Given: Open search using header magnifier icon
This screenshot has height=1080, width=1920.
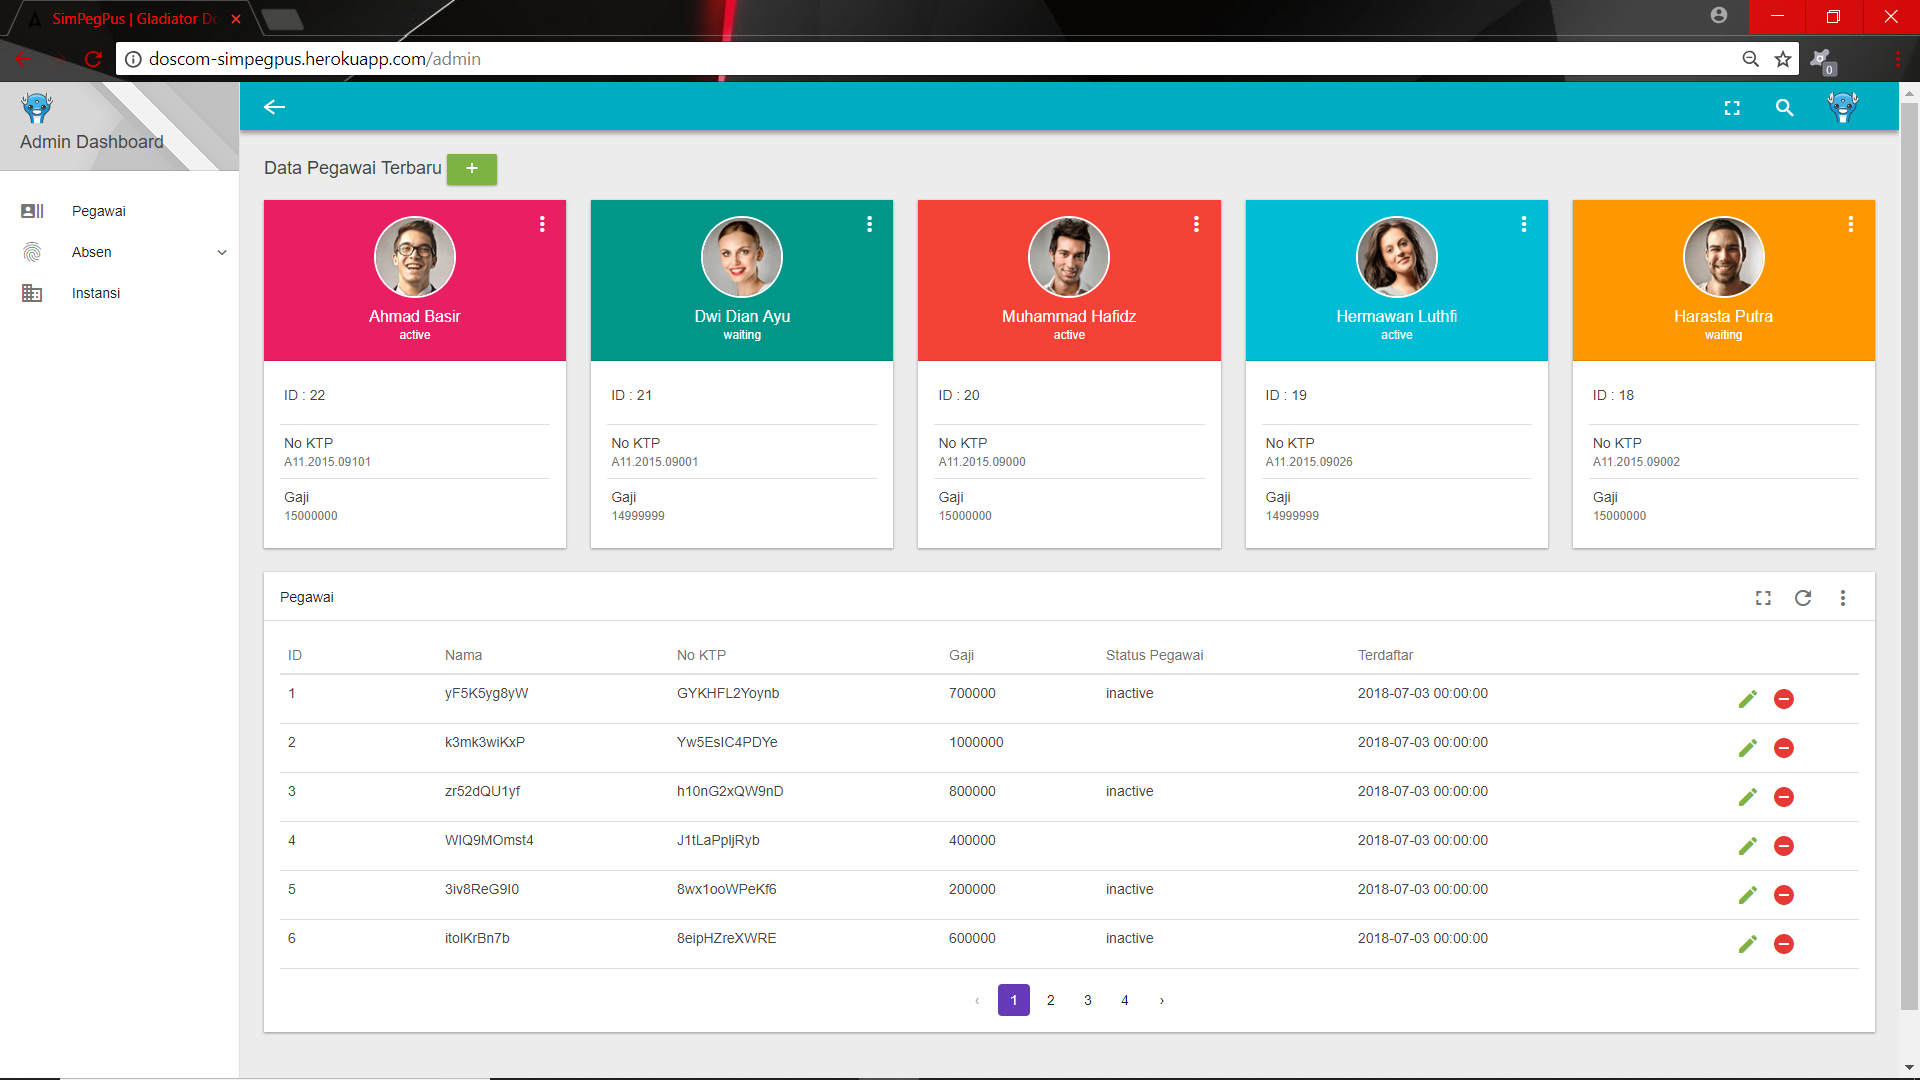Looking at the screenshot, I should coord(1784,108).
